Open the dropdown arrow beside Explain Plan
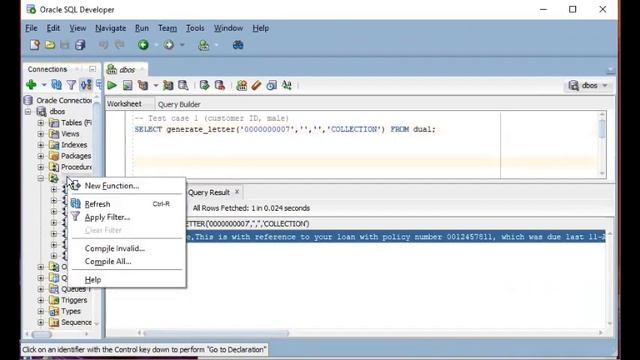 156,86
